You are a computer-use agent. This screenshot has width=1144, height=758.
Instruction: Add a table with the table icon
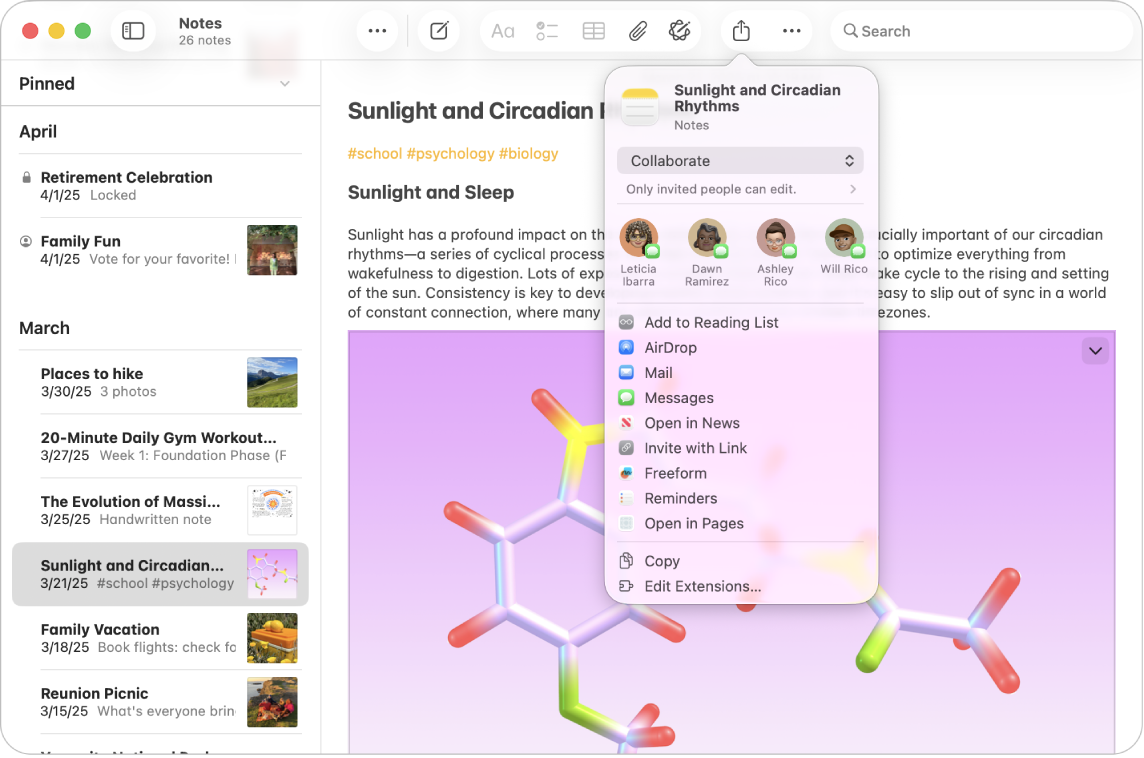click(593, 31)
